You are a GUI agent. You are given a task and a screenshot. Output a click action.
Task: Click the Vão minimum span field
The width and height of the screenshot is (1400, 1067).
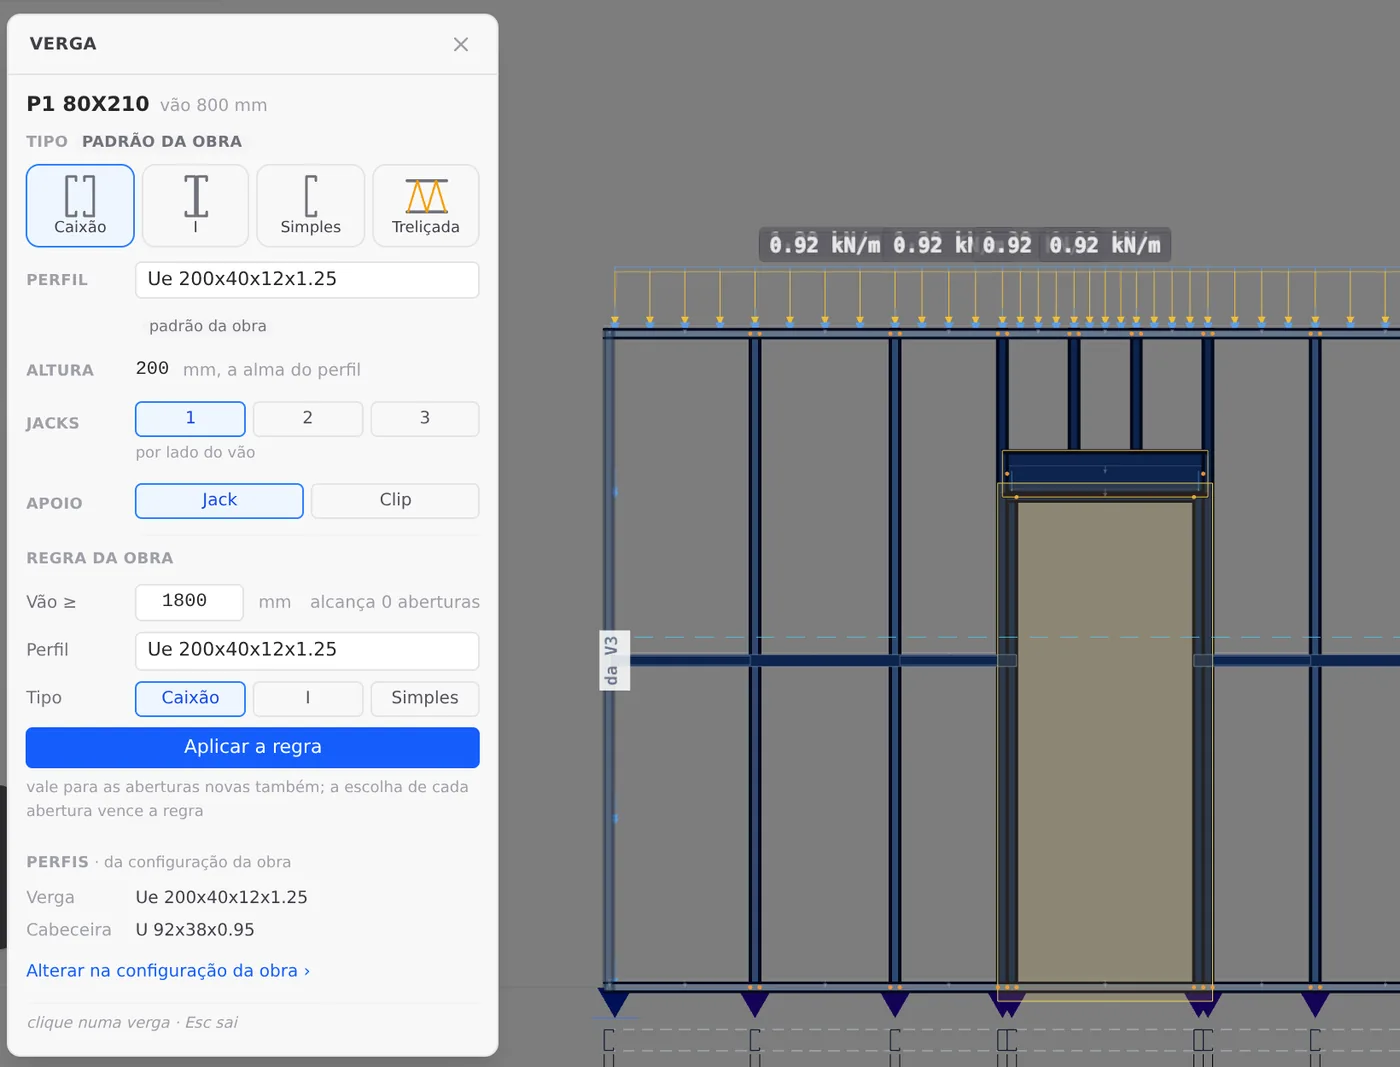(x=189, y=602)
